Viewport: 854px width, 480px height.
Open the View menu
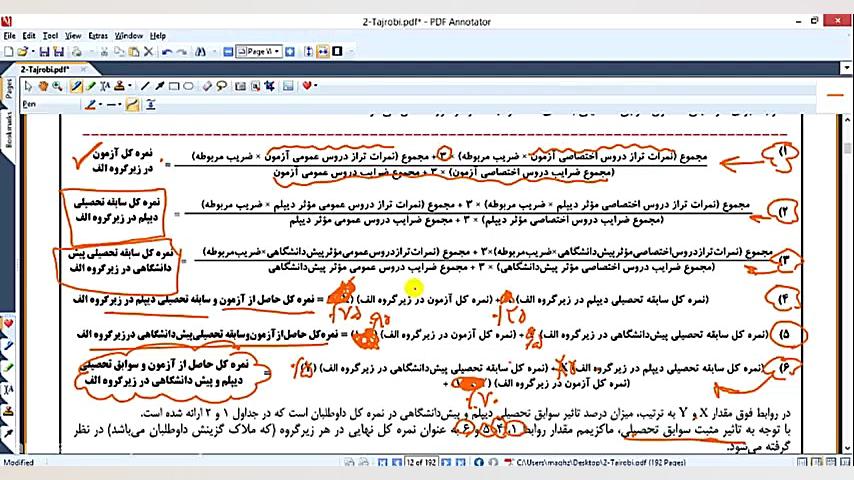coord(73,36)
